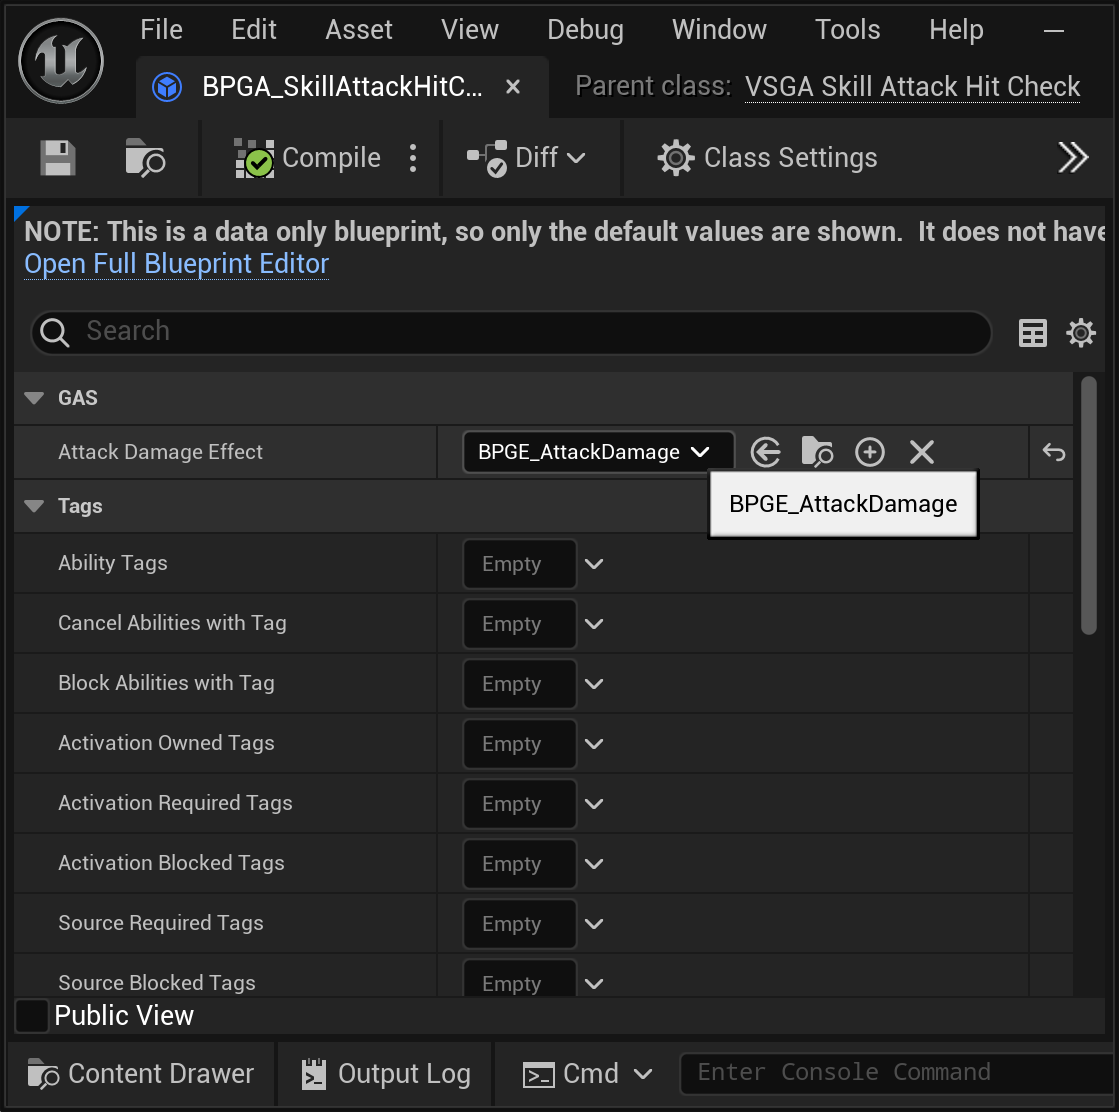Open the Tools menu
Image resolution: width=1119 pixels, height=1112 pixels.
pyautogui.click(x=848, y=30)
